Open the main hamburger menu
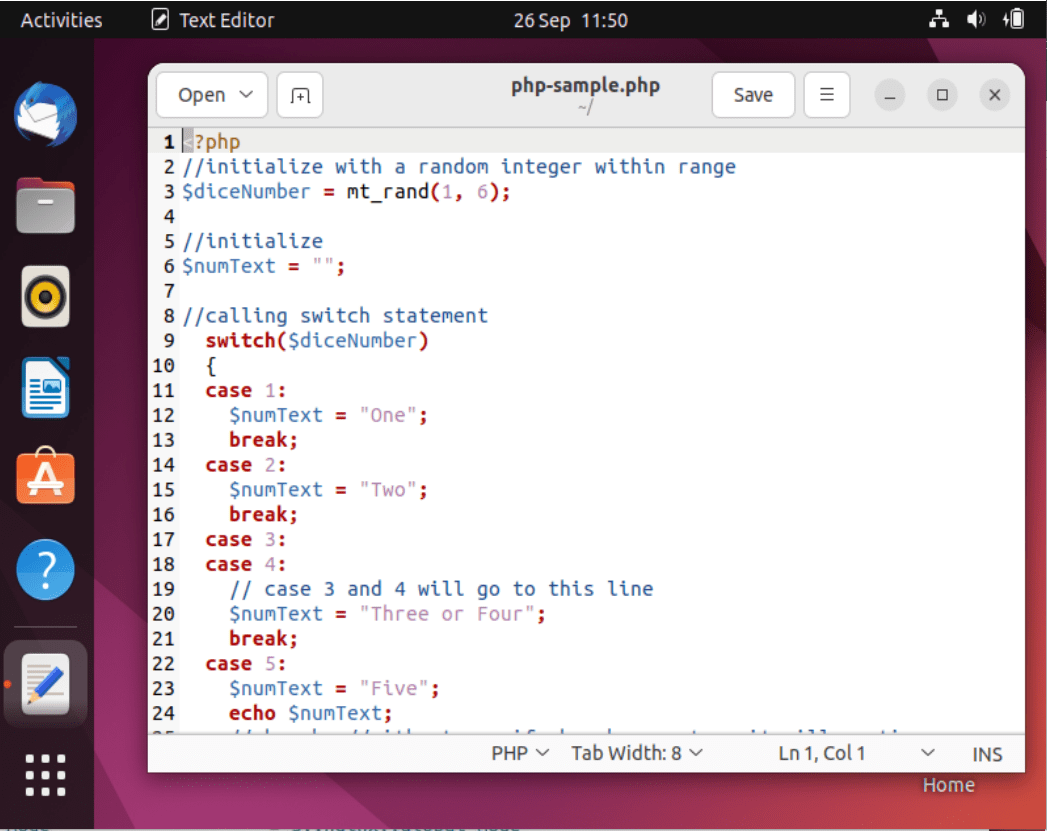1047x831 pixels. [827, 94]
